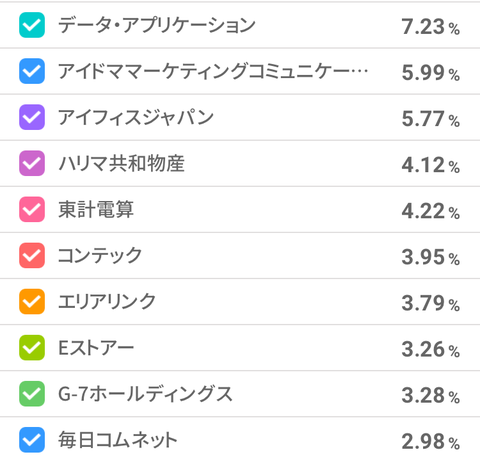Viewport: 480px width, 459px height.
Task: Uncheck the orange エリアリンク checkbox
Action: coord(32,301)
